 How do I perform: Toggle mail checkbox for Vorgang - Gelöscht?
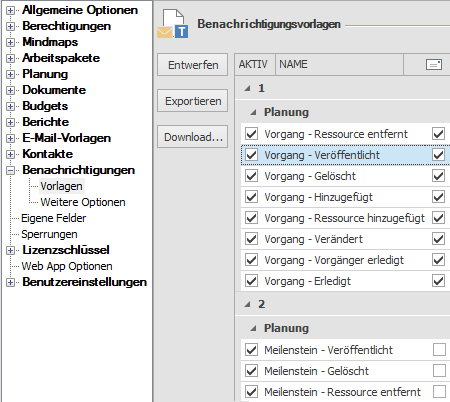[439, 176]
